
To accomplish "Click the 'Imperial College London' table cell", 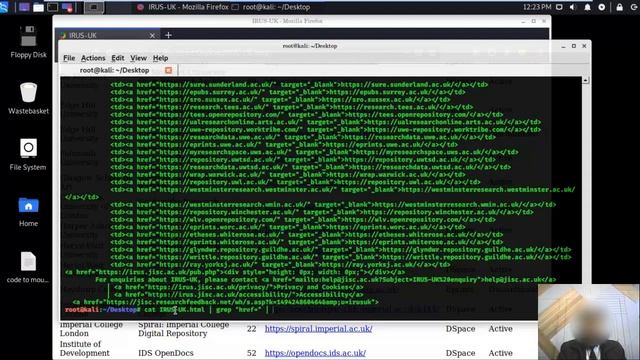I will [91, 329].
